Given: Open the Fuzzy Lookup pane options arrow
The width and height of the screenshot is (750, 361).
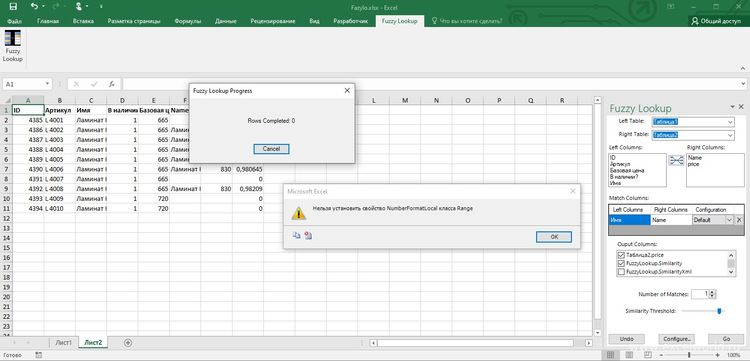Looking at the screenshot, I should [x=732, y=107].
